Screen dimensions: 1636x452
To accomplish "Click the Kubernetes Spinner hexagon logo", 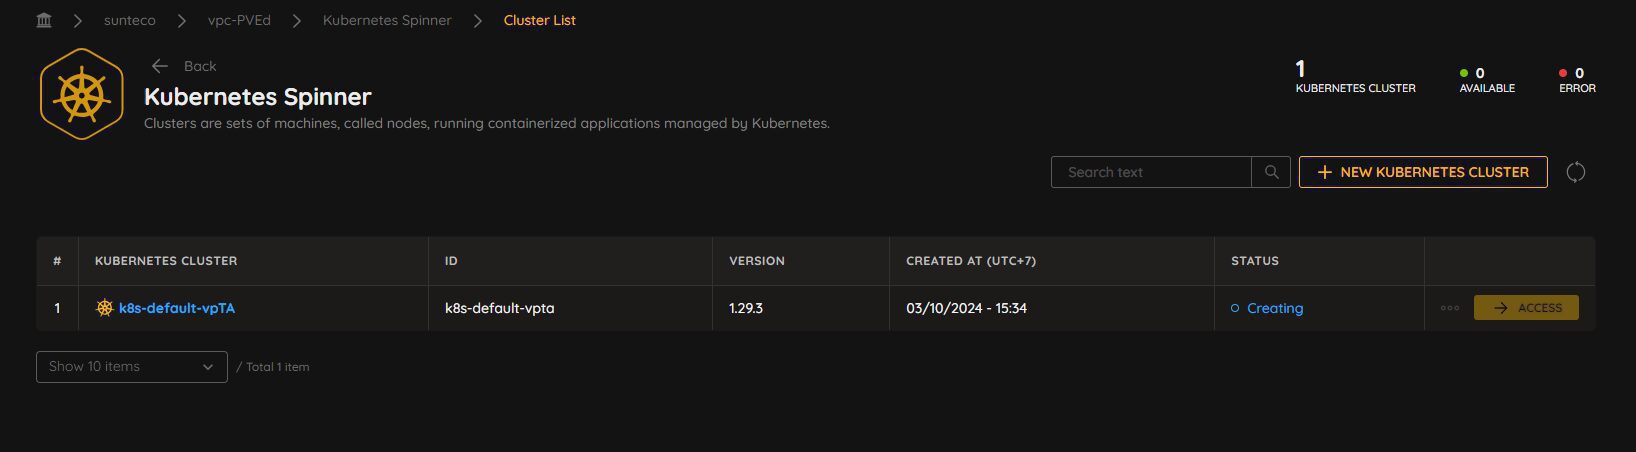I will click(82, 94).
